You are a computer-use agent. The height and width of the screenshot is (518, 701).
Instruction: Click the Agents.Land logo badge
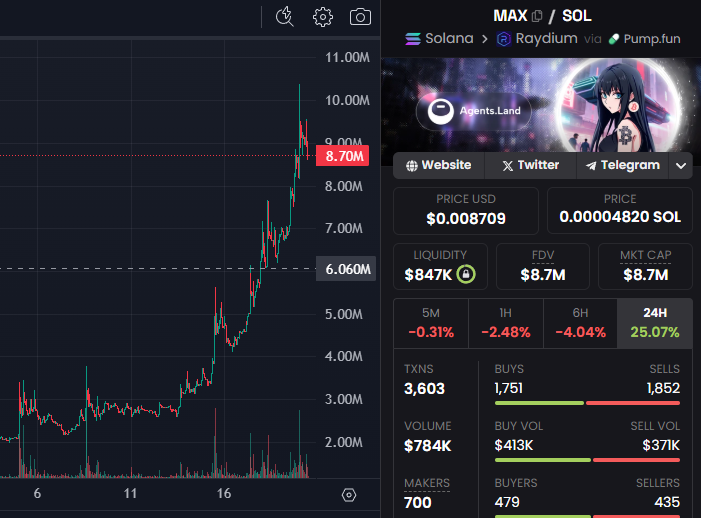tap(474, 111)
